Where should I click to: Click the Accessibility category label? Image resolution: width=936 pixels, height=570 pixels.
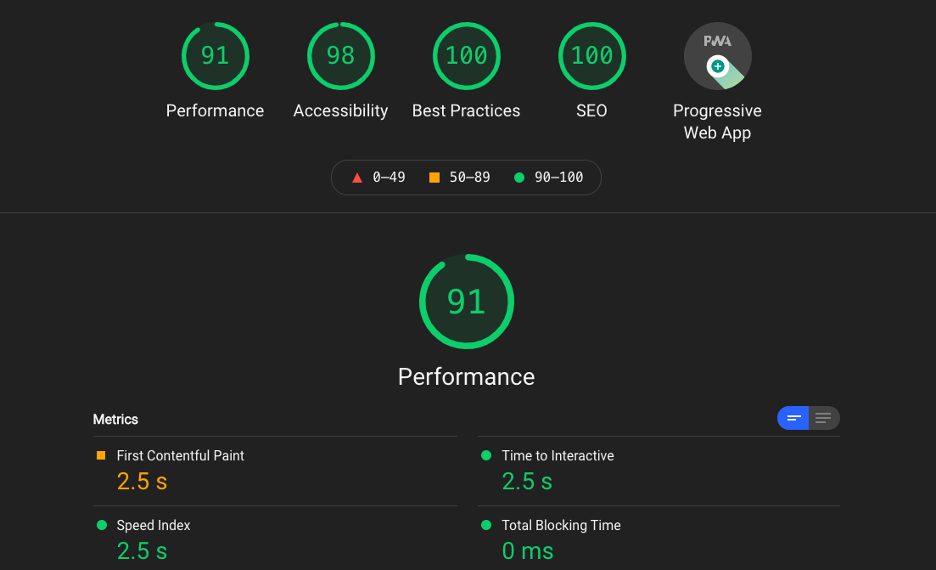pyautogui.click(x=341, y=111)
